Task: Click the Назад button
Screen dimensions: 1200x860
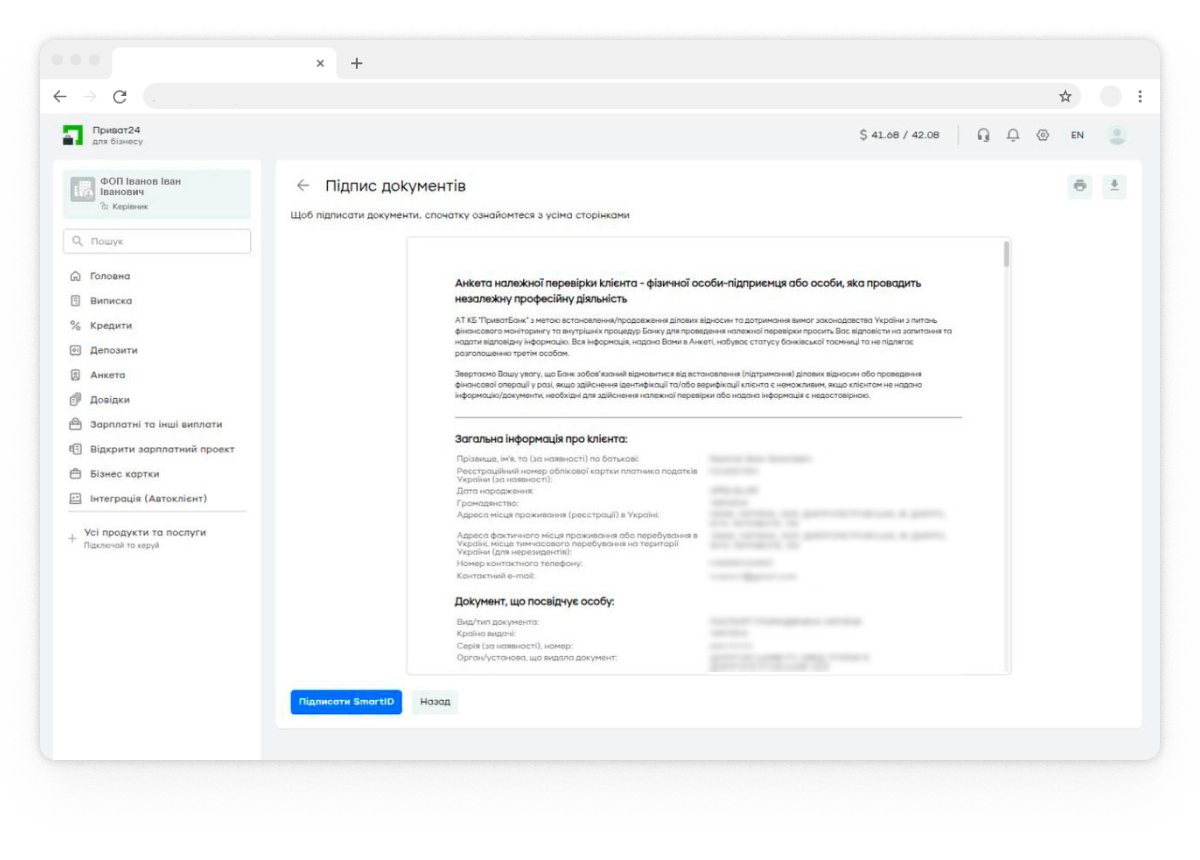Action: pyautogui.click(x=435, y=702)
